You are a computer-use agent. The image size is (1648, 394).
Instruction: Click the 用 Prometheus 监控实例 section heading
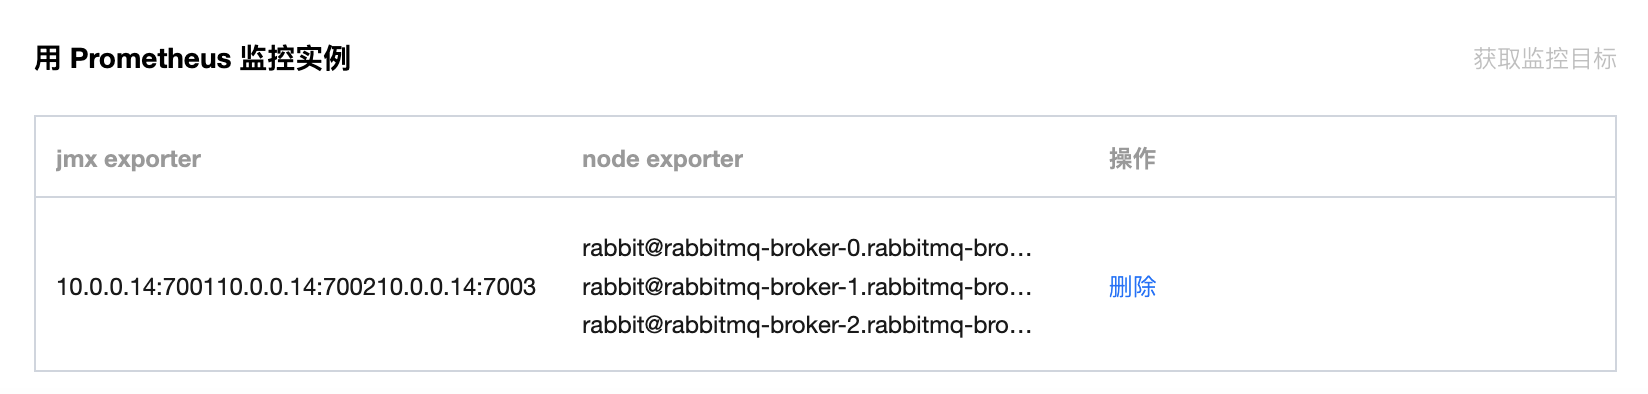(x=192, y=59)
